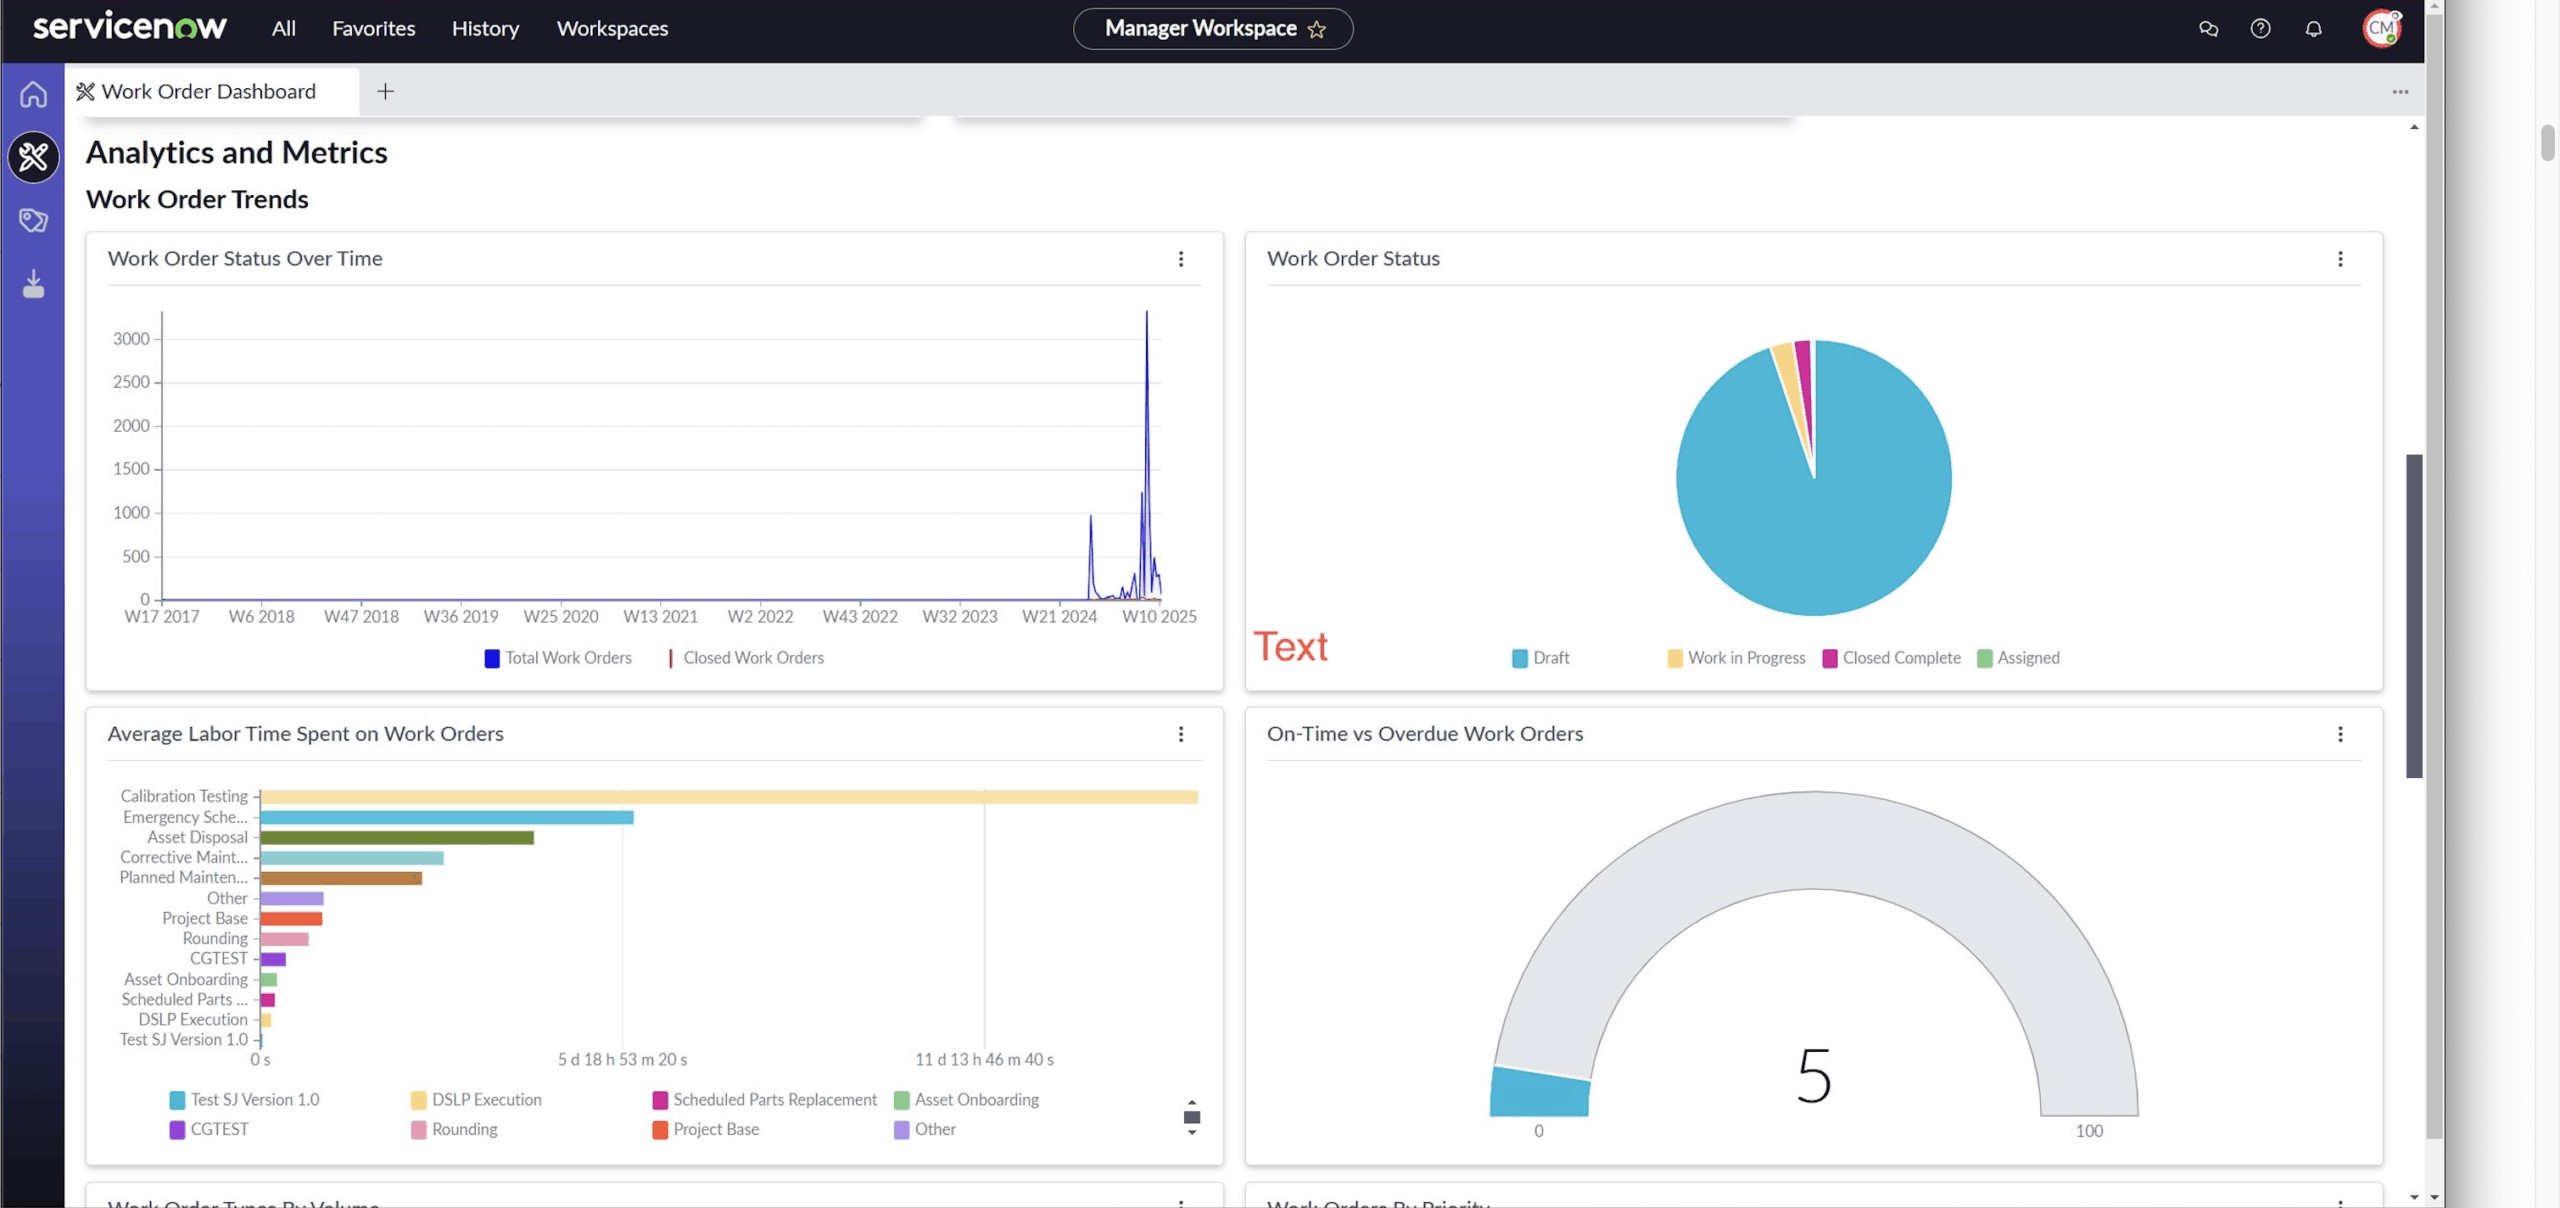2560x1208 pixels.
Task: Click the download tray icon in sidebar
Action: tap(33, 285)
